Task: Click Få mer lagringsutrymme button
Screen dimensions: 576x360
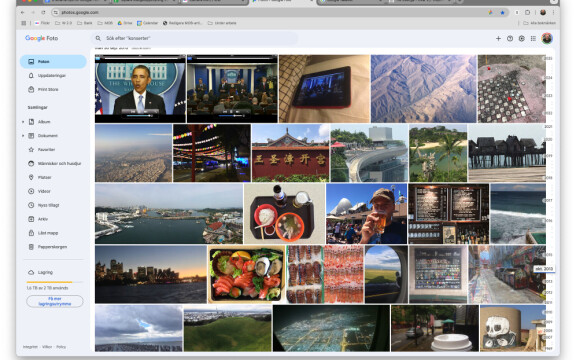Action: click(x=55, y=301)
